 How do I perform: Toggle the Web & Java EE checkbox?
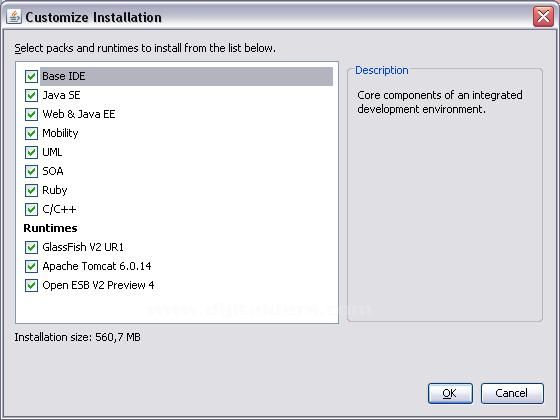(31, 114)
